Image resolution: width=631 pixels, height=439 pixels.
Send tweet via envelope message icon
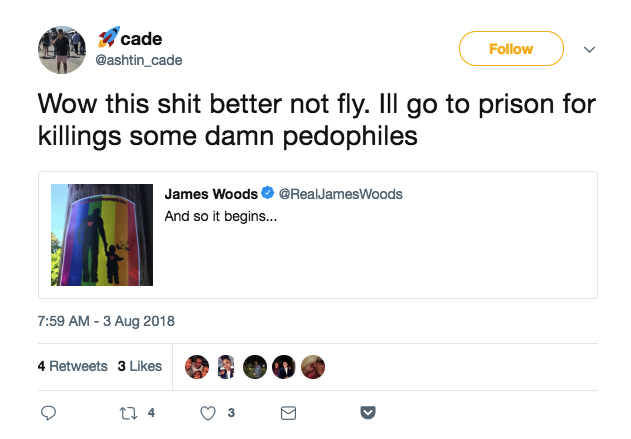point(288,413)
